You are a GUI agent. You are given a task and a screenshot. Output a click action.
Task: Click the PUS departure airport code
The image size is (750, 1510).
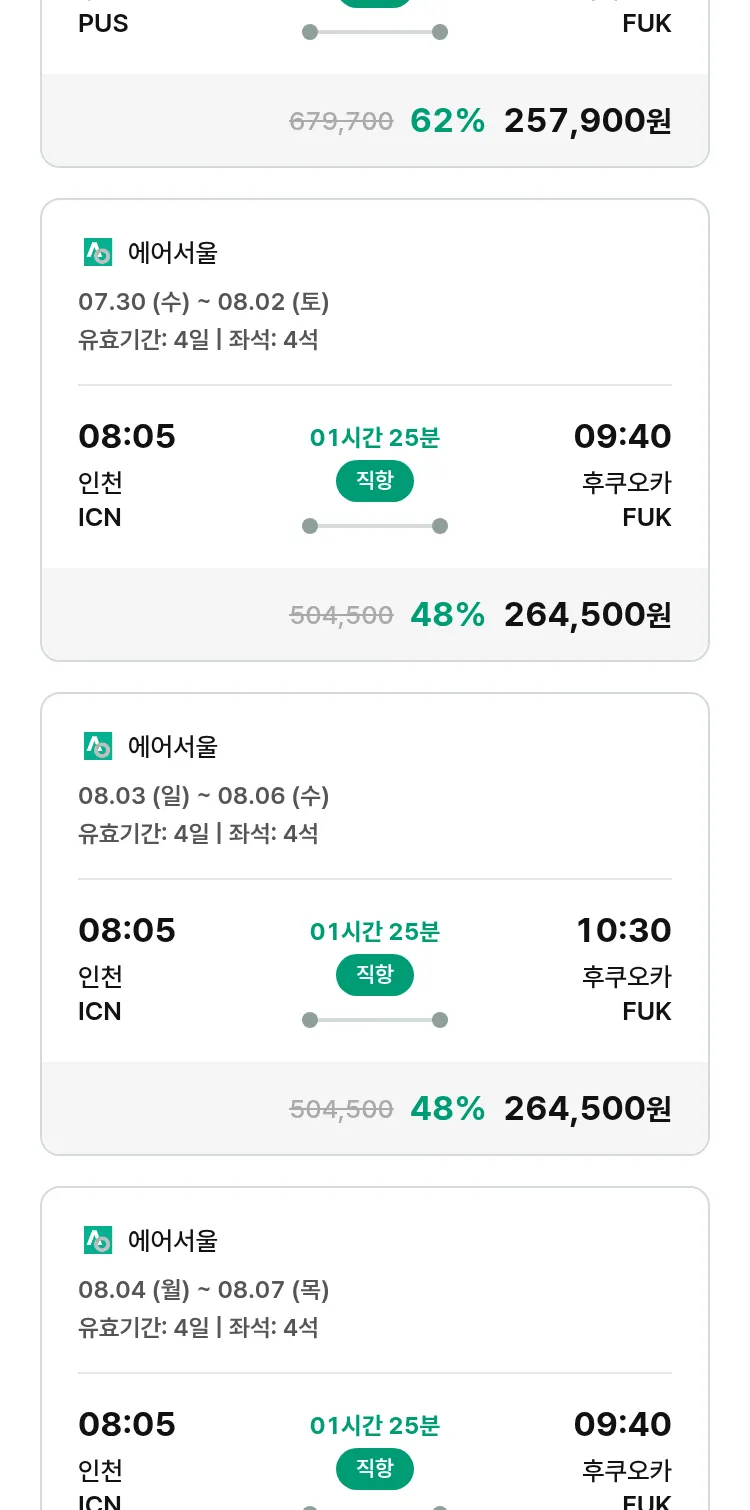coord(103,24)
